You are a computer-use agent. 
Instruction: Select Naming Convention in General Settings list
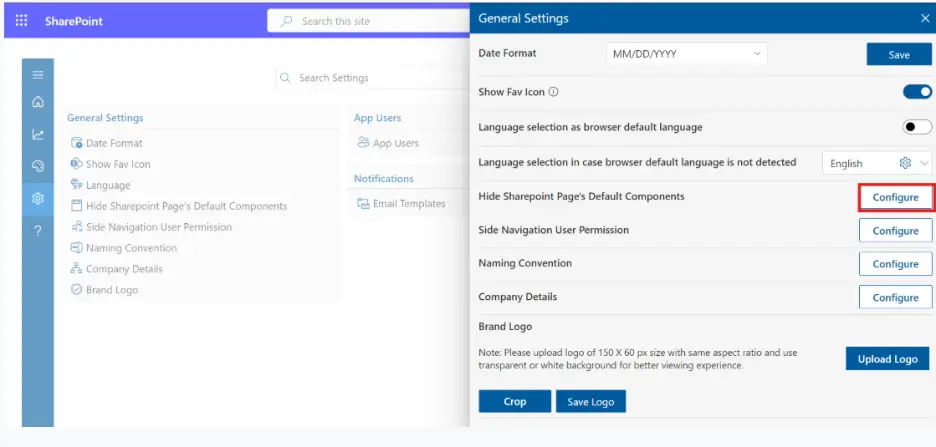click(131, 248)
